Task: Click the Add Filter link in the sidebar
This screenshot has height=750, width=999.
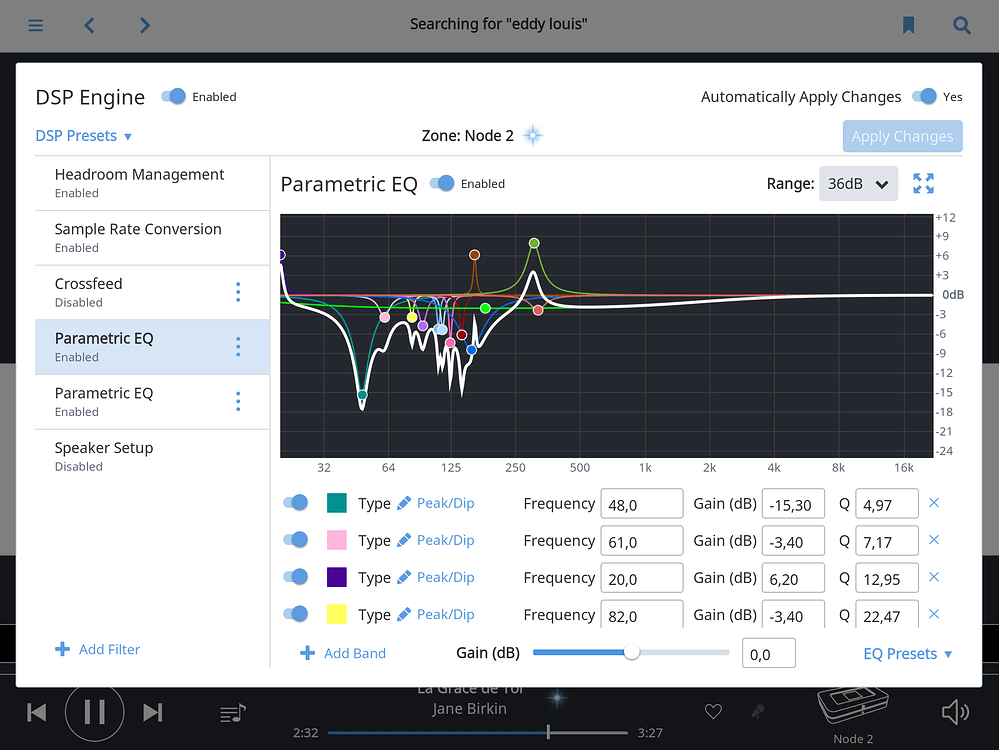Action: [x=97, y=649]
